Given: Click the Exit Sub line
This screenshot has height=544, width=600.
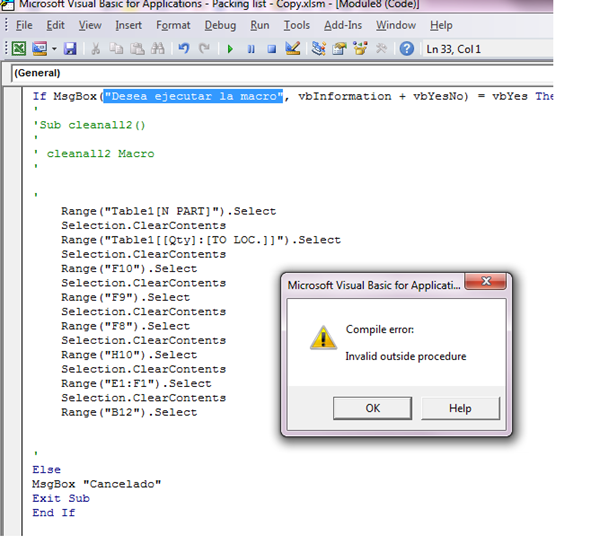Looking at the screenshot, I should (x=61, y=498).
